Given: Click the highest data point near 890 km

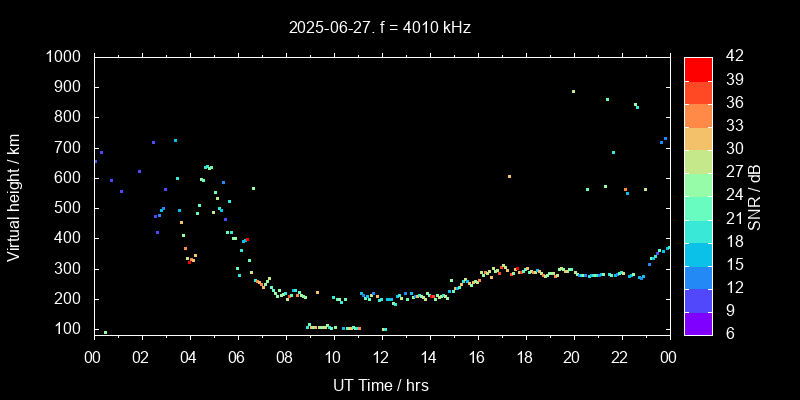Looking at the screenshot, I should coord(573,91).
